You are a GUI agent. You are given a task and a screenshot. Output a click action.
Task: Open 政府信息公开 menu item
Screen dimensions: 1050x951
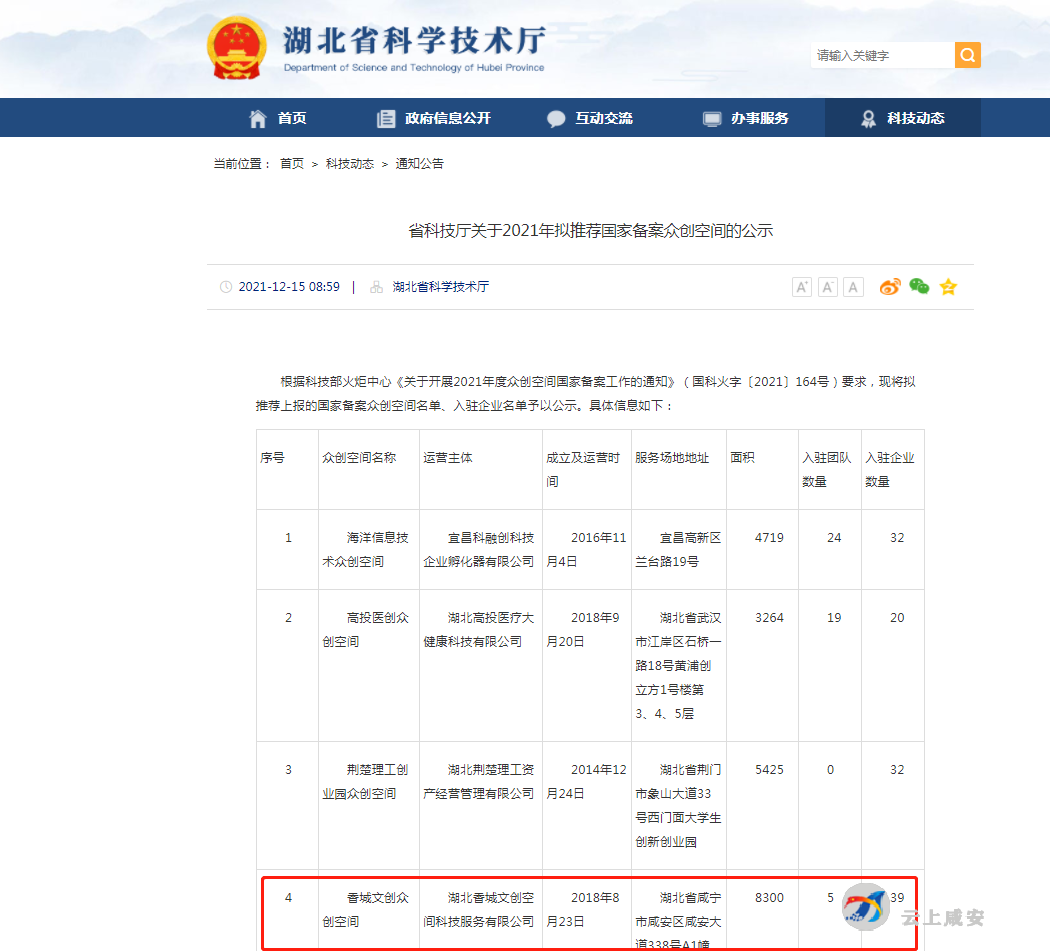(447, 119)
